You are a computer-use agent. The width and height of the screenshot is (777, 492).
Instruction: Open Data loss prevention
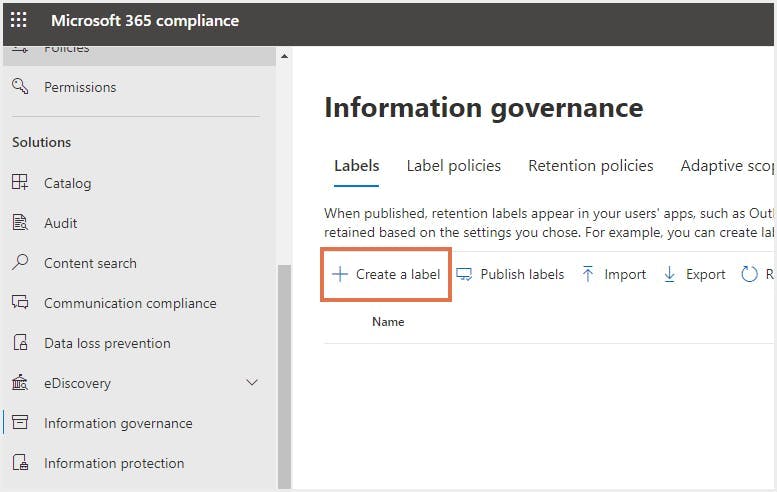(107, 343)
